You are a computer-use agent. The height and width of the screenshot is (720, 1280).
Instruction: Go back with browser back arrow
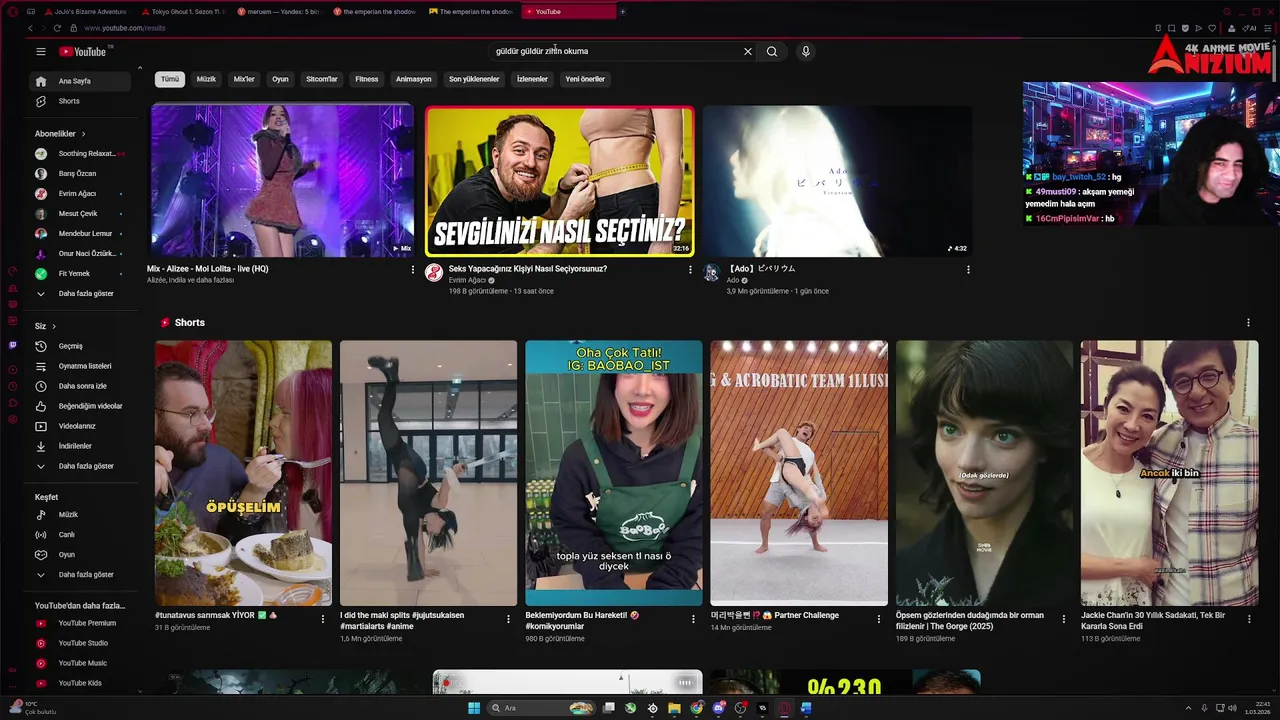click(30, 28)
